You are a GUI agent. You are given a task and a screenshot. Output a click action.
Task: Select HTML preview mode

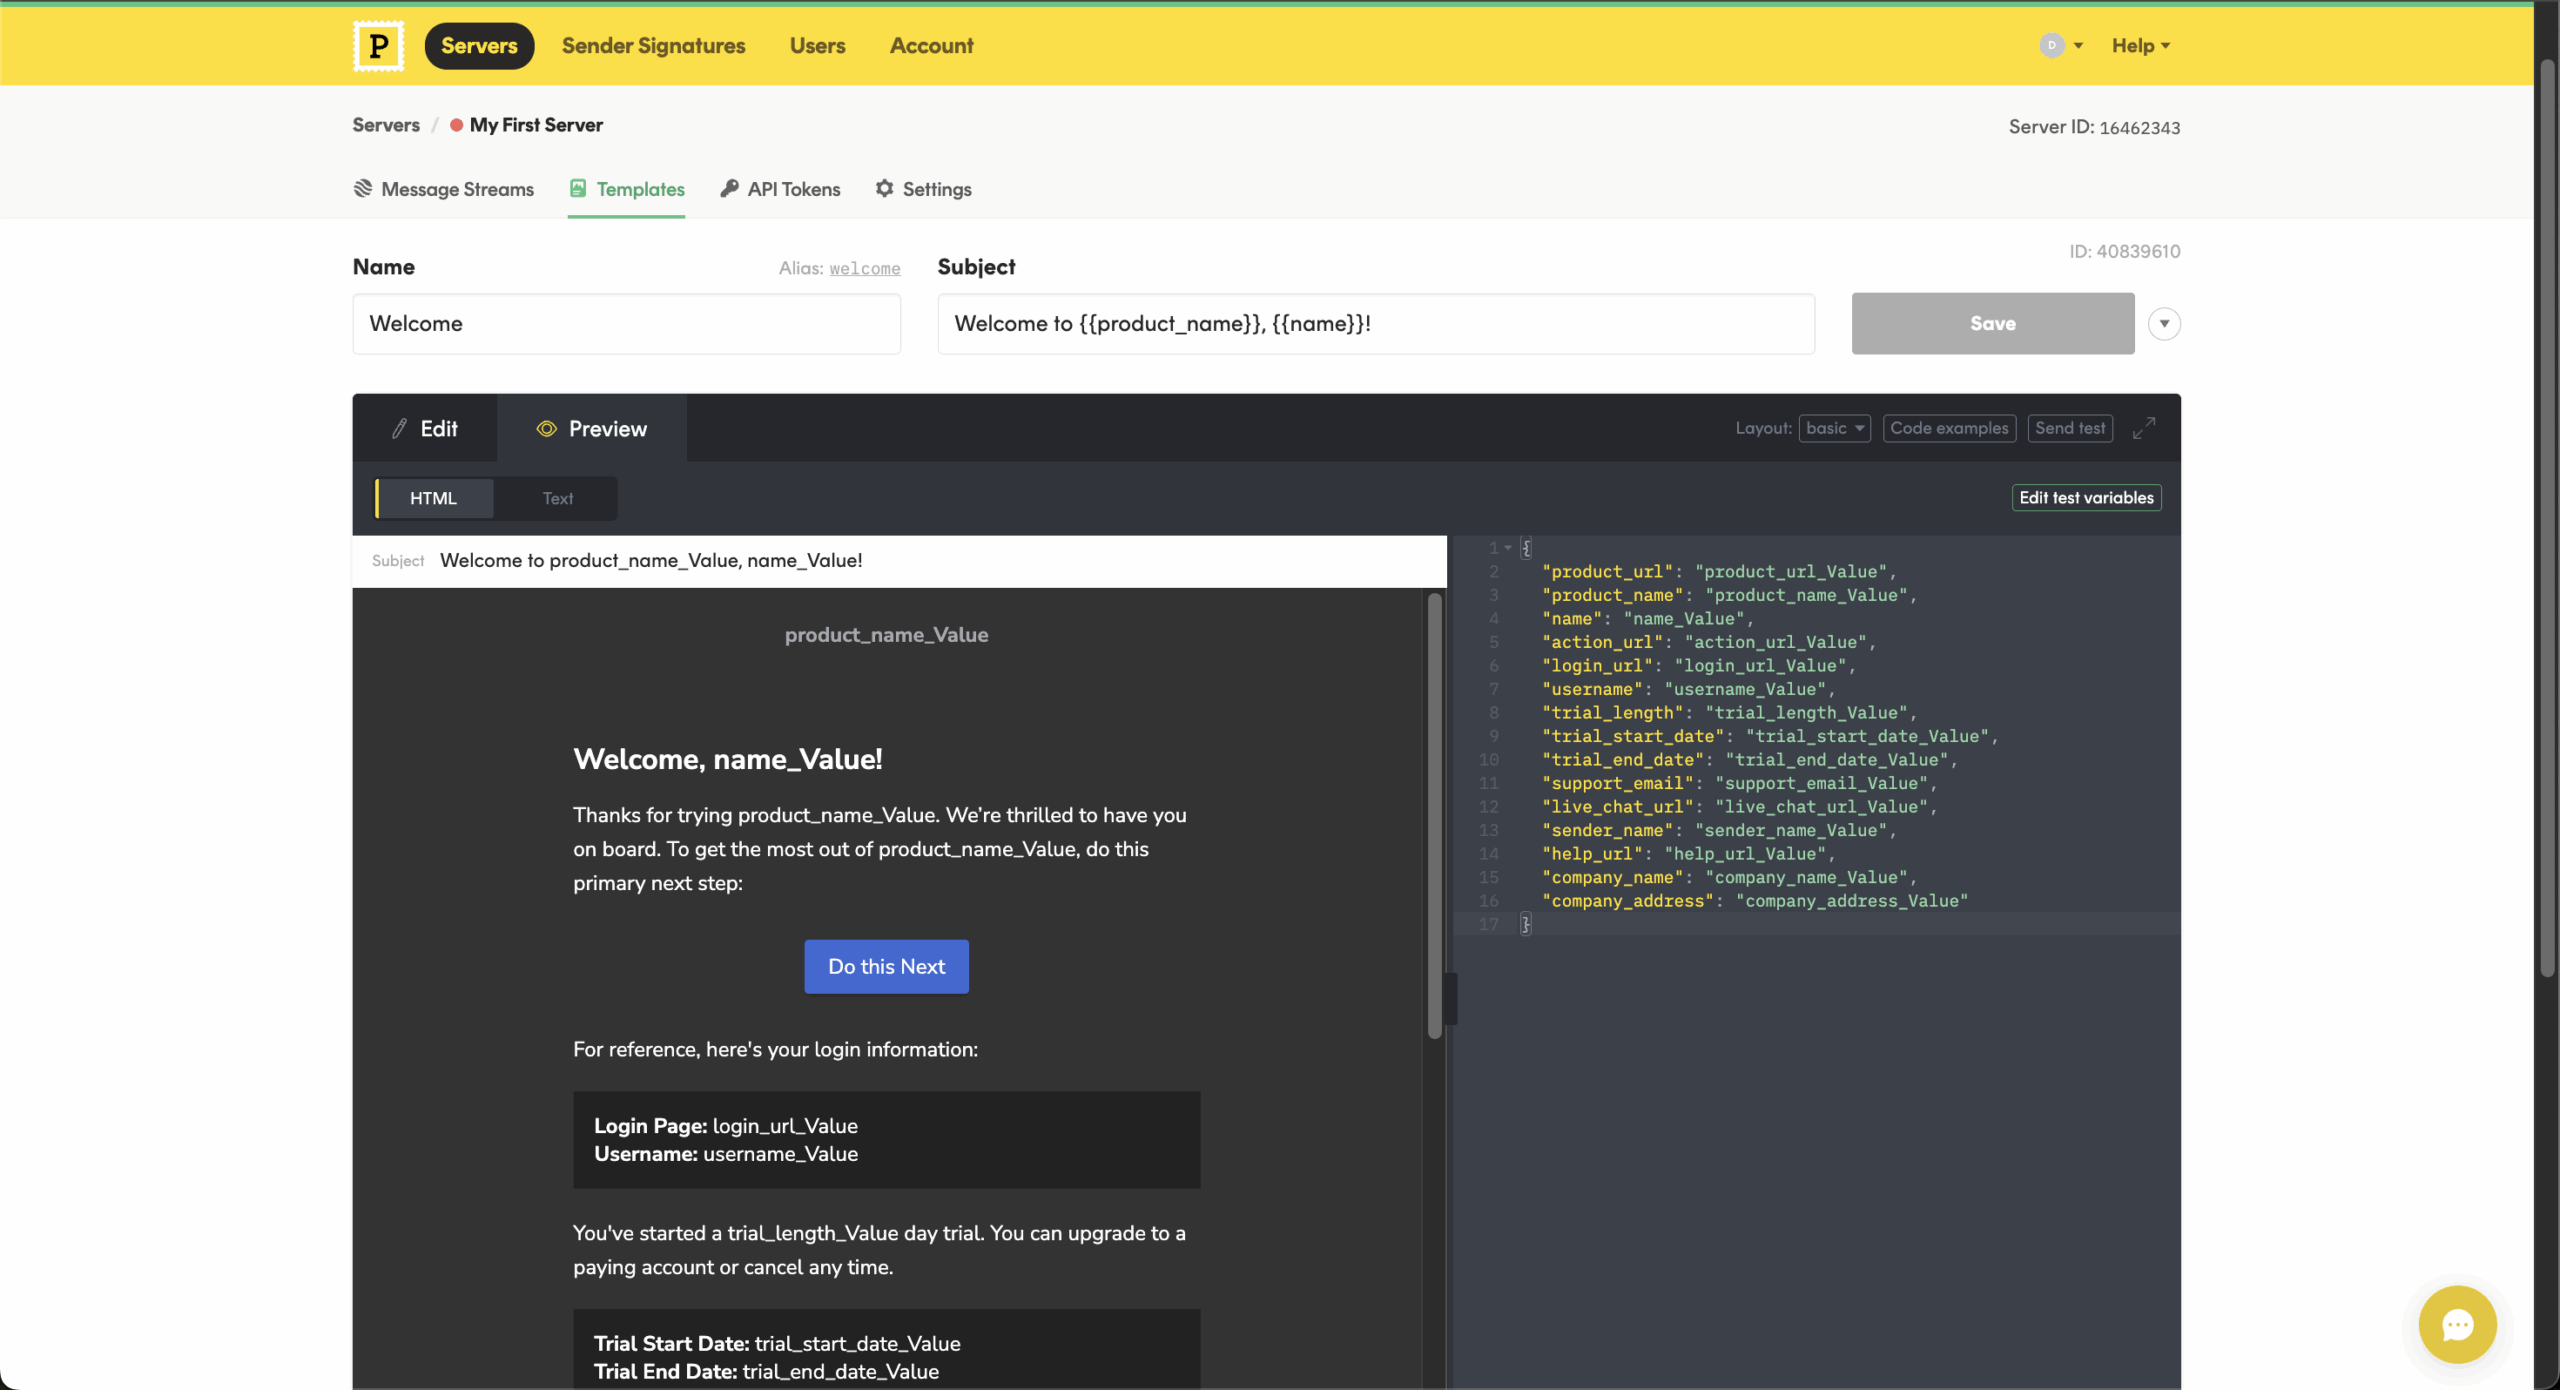click(x=433, y=498)
